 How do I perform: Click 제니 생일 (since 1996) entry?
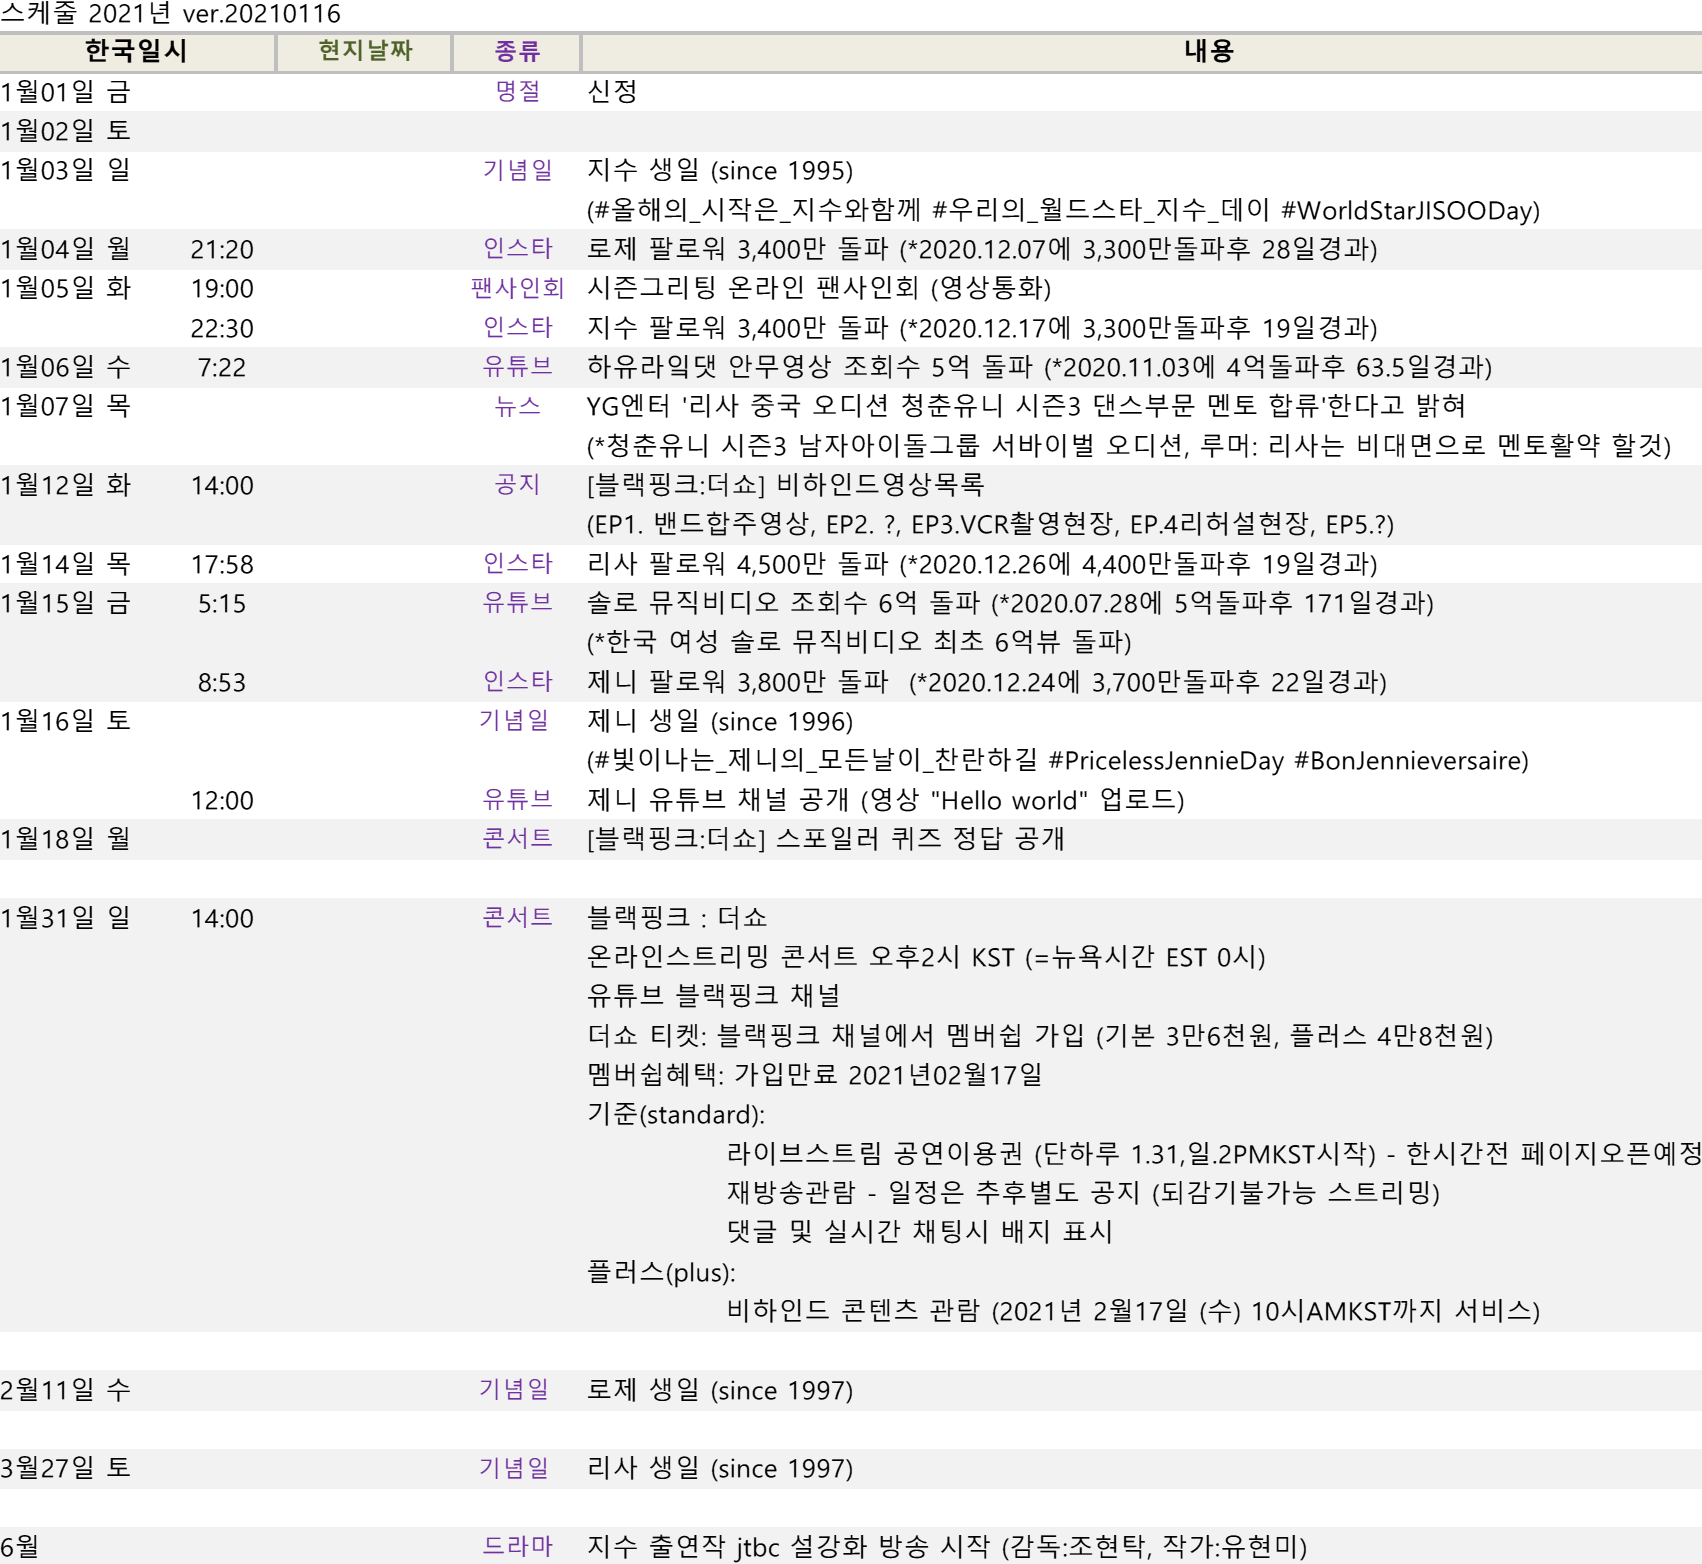pyautogui.click(x=720, y=721)
